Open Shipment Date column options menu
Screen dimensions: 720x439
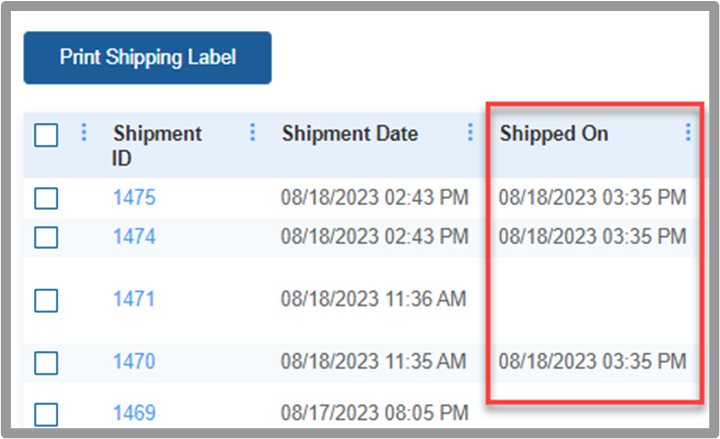click(470, 133)
